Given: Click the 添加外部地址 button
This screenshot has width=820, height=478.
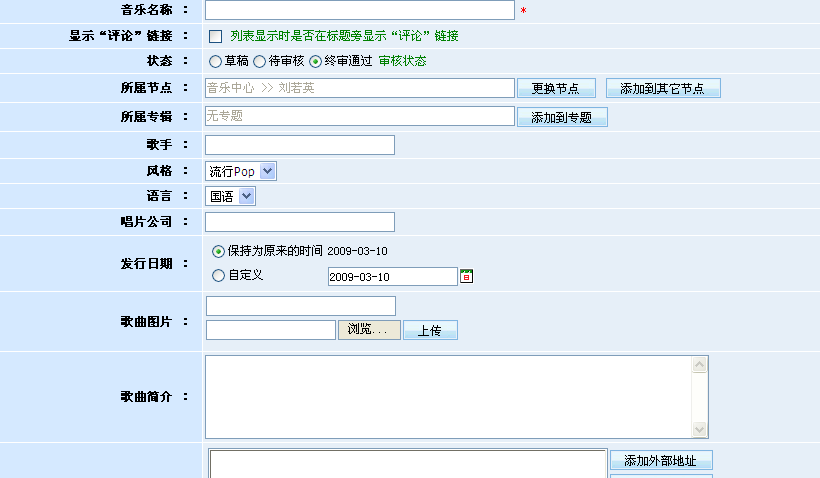Looking at the screenshot, I should (x=660, y=460).
